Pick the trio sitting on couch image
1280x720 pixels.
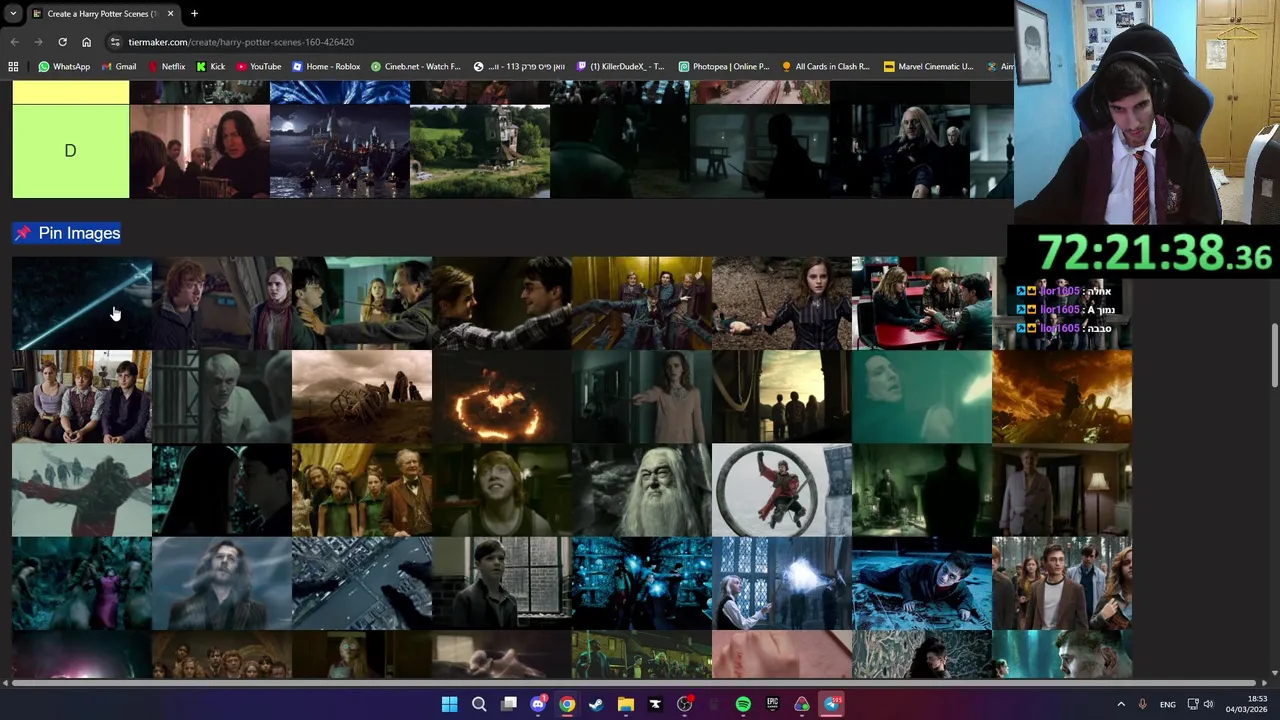pos(82,397)
